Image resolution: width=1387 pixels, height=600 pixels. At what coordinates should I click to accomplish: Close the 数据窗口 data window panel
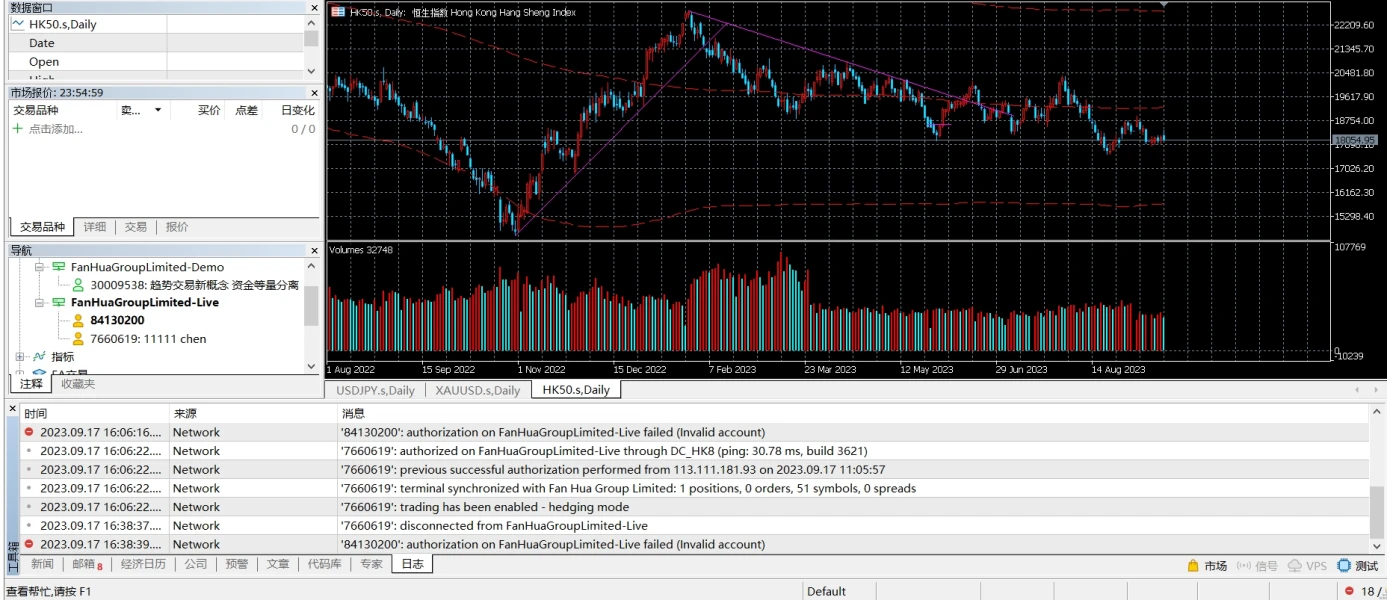[313, 8]
